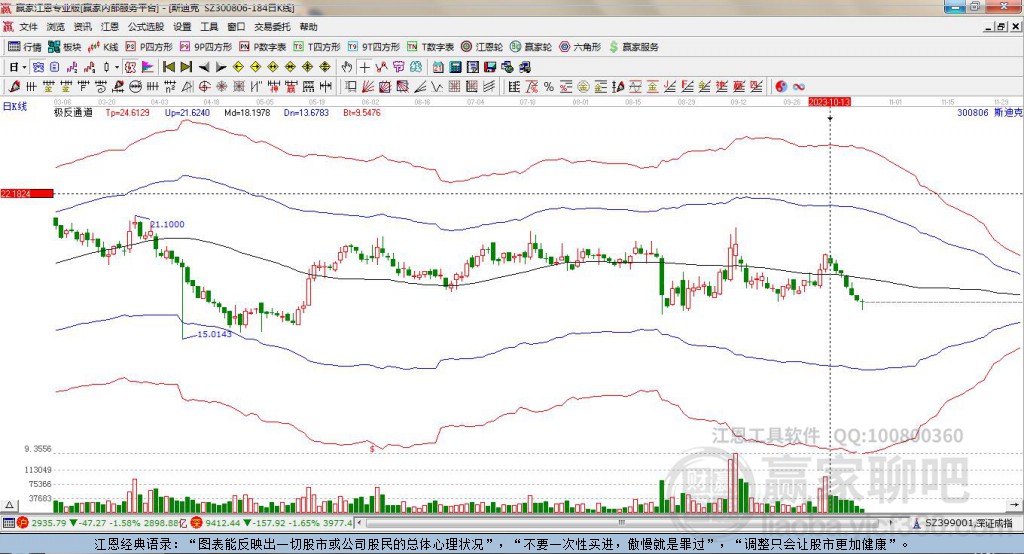Switch to the K线 chart view
The width and height of the screenshot is (1024, 554).
click(103, 47)
